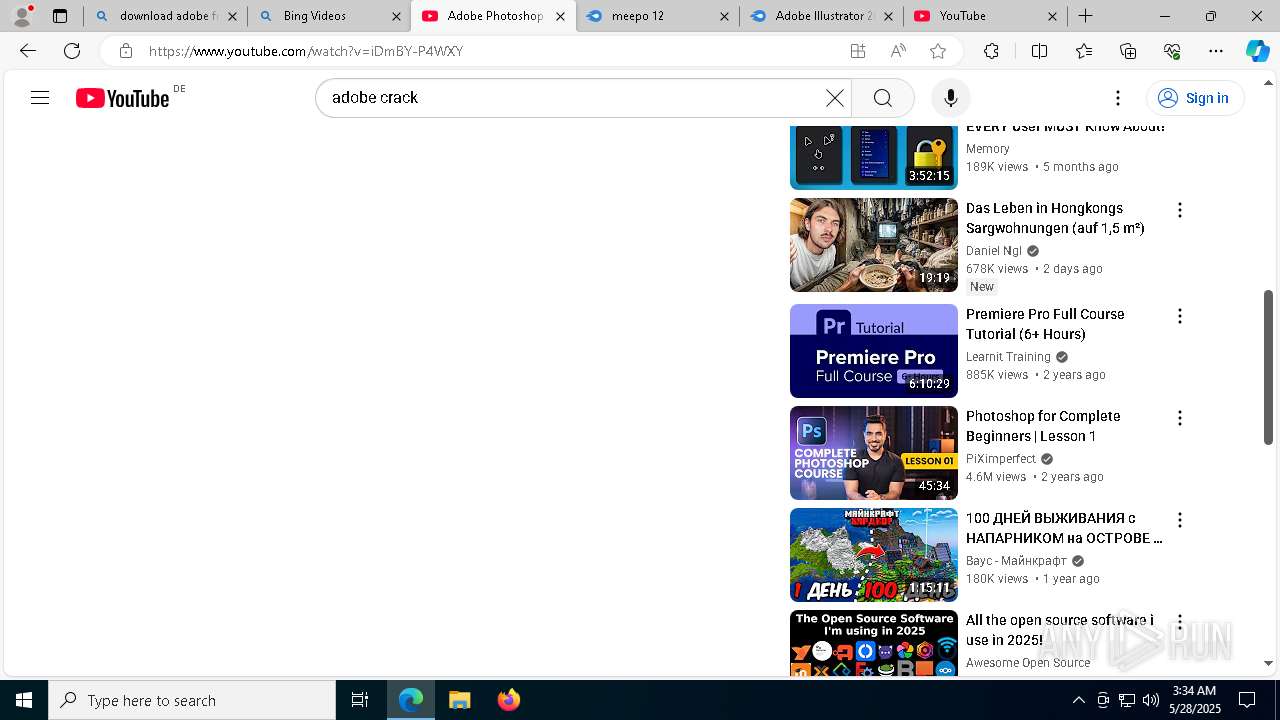Open Task View on the taskbar
The image size is (1280, 720).
360,700
